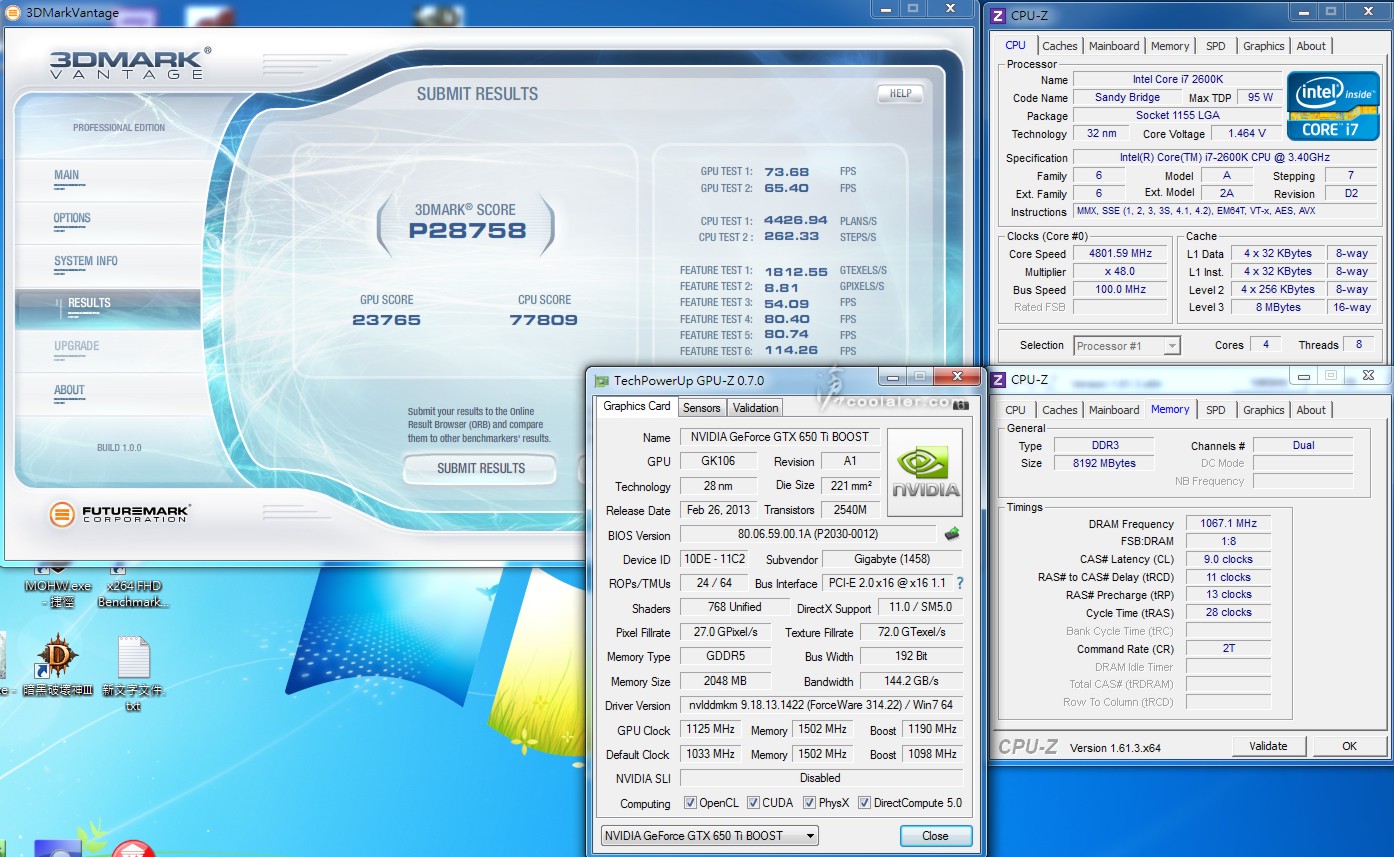Toggle the PhysX checkbox
This screenshot has height=857, width=1394.
click(808, 803)
